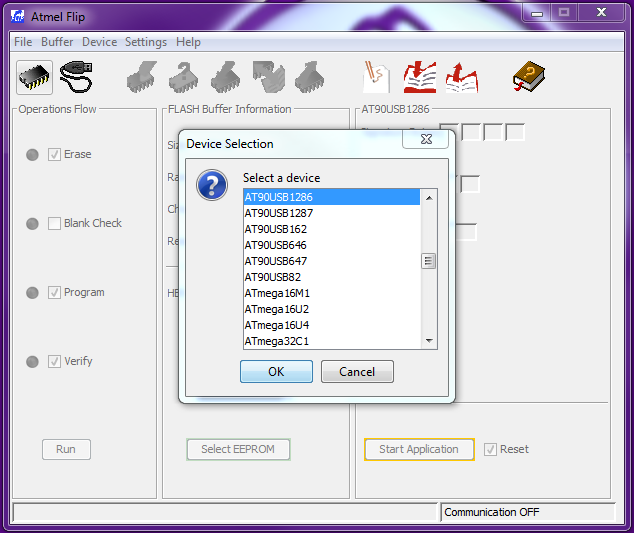Viewport: 634px width, 533px height.
Task: Toggle the Erase checkbox
Action: coord(55,154)
